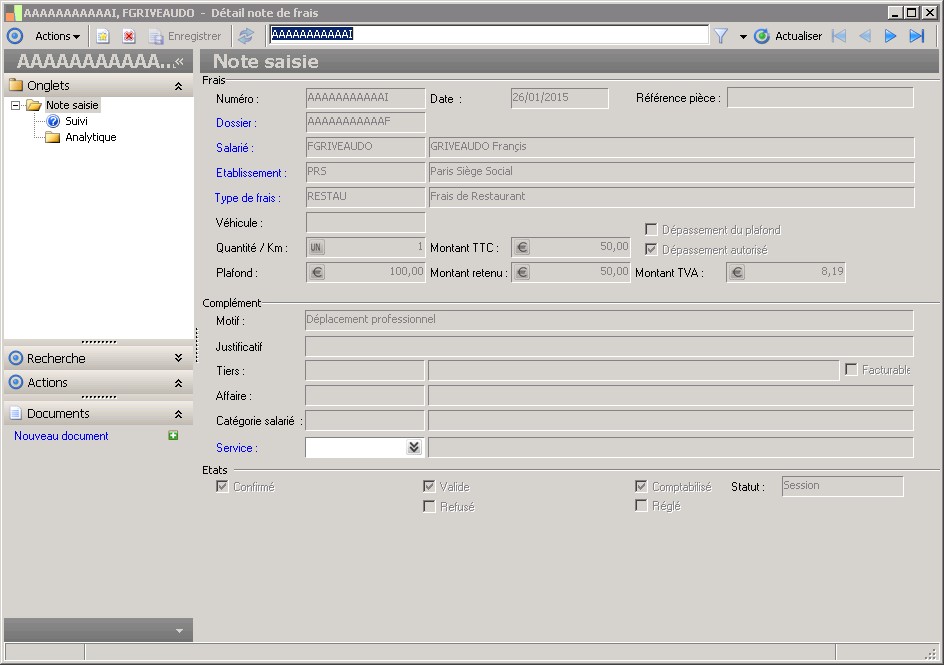Click the search text field in toolbar

pos(488,34)
